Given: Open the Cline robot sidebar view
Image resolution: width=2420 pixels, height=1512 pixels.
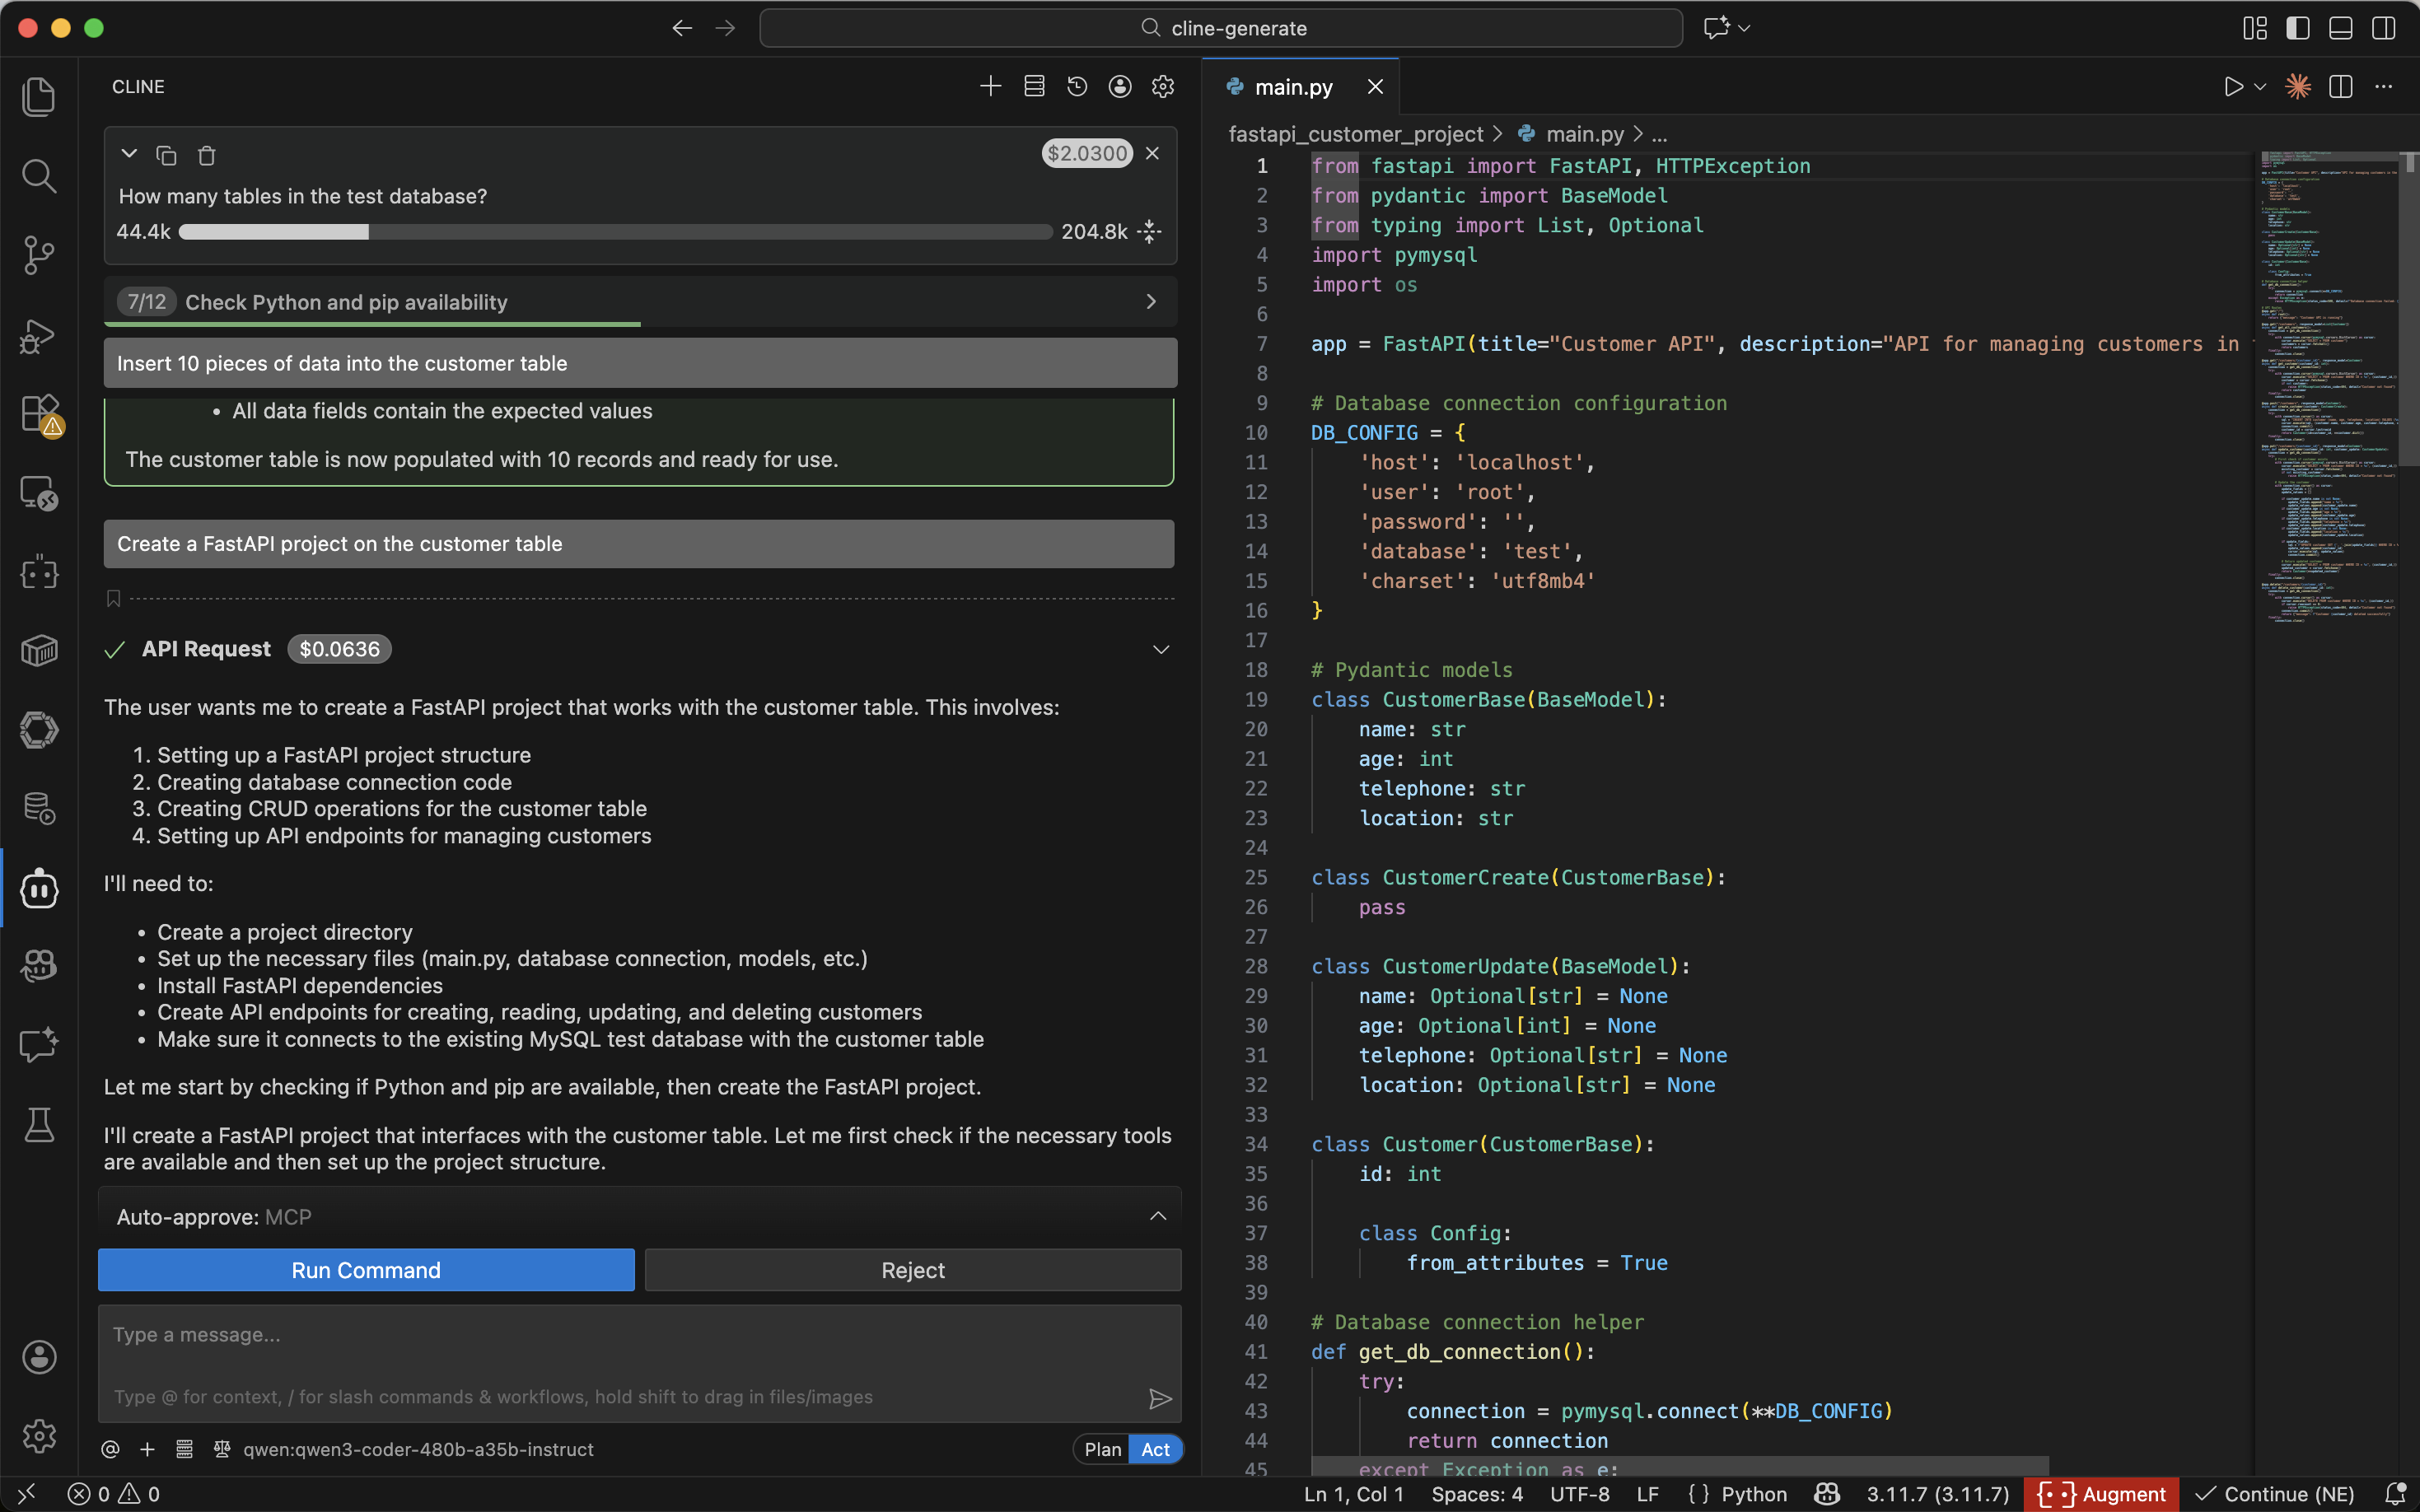Looking at the screenshot, I should [x=39, y=888].
